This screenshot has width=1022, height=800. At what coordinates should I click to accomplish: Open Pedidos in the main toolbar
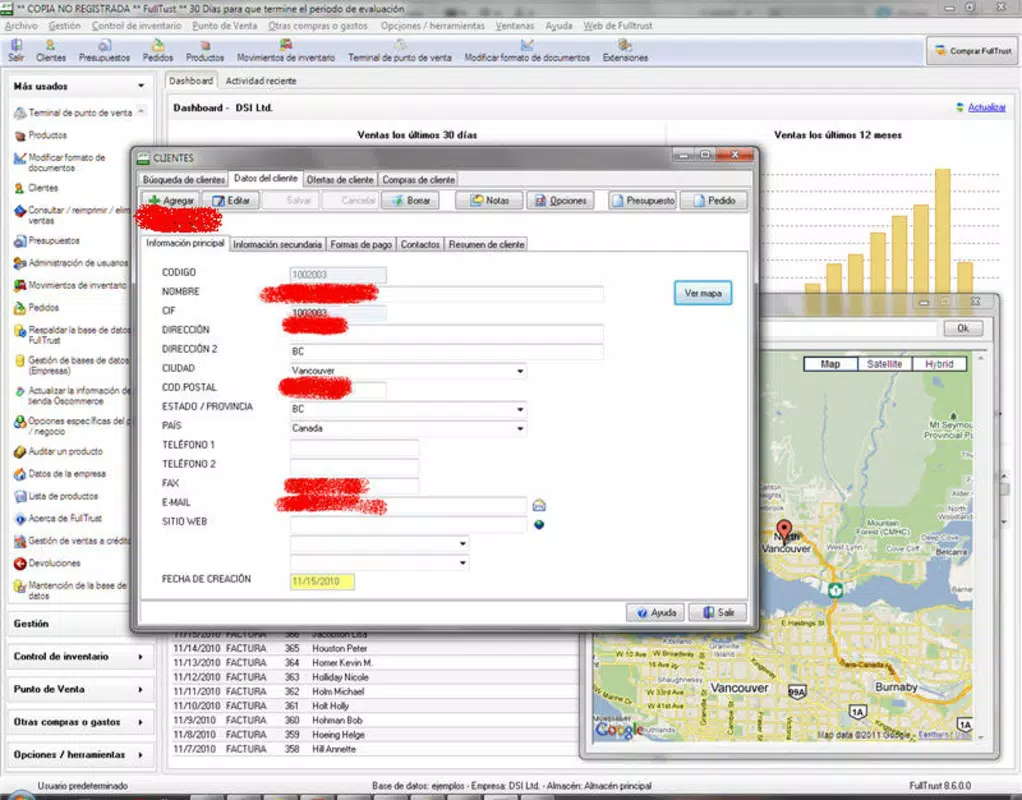coord(158,51)
